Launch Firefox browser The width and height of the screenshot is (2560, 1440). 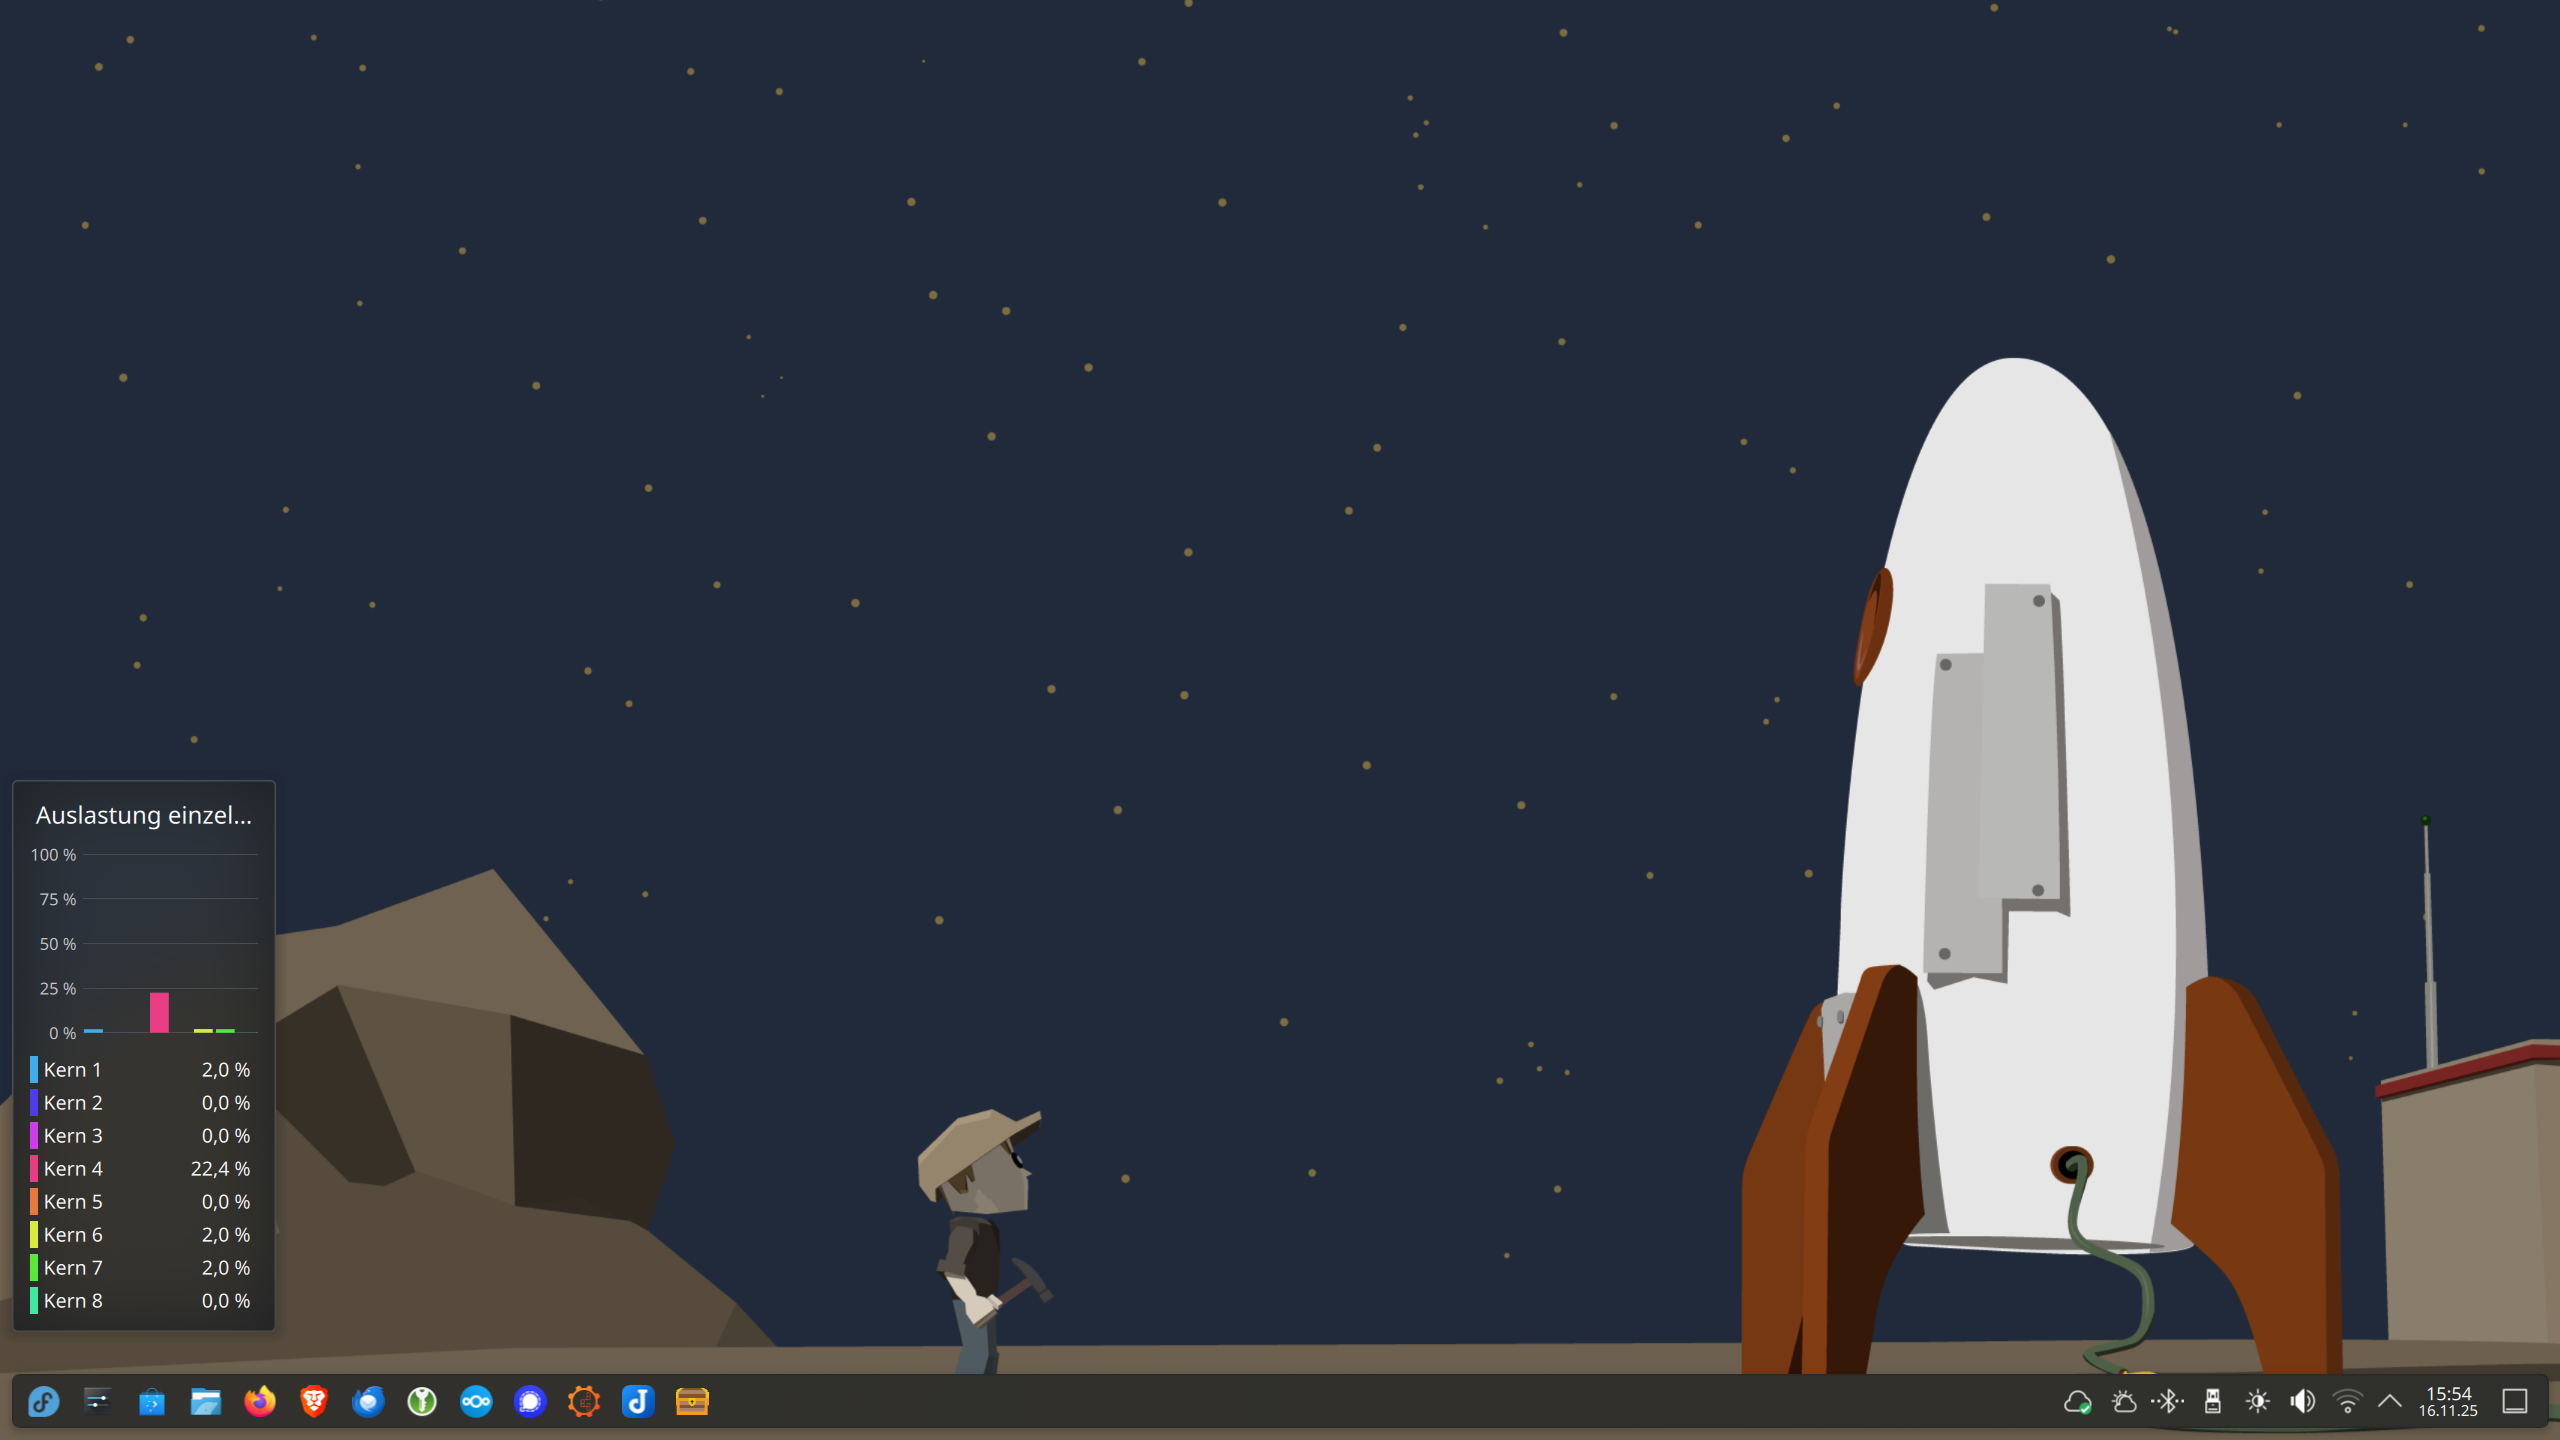point(260,1402)
